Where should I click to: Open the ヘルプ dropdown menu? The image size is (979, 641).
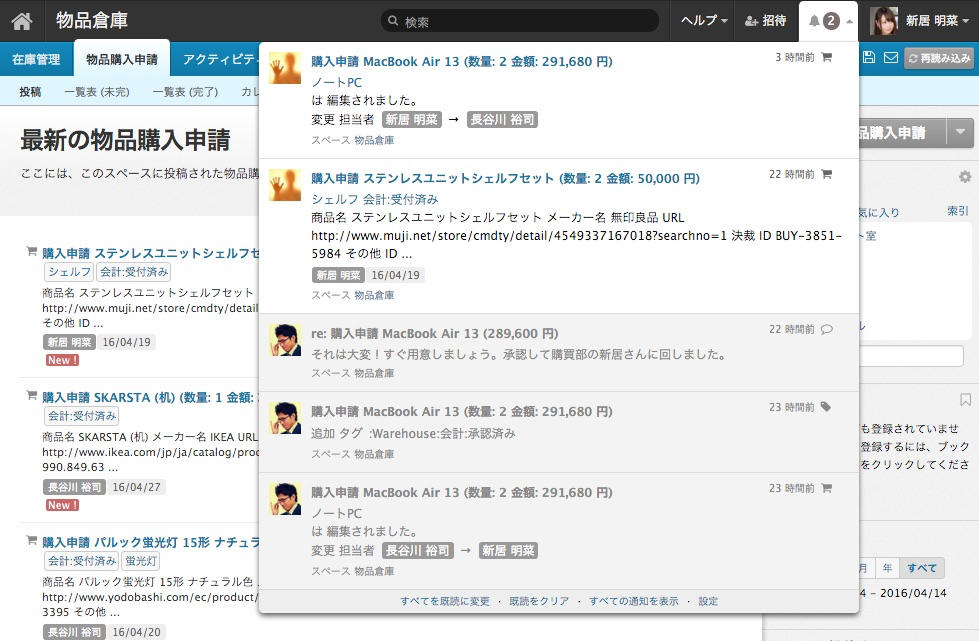[704, 21]
